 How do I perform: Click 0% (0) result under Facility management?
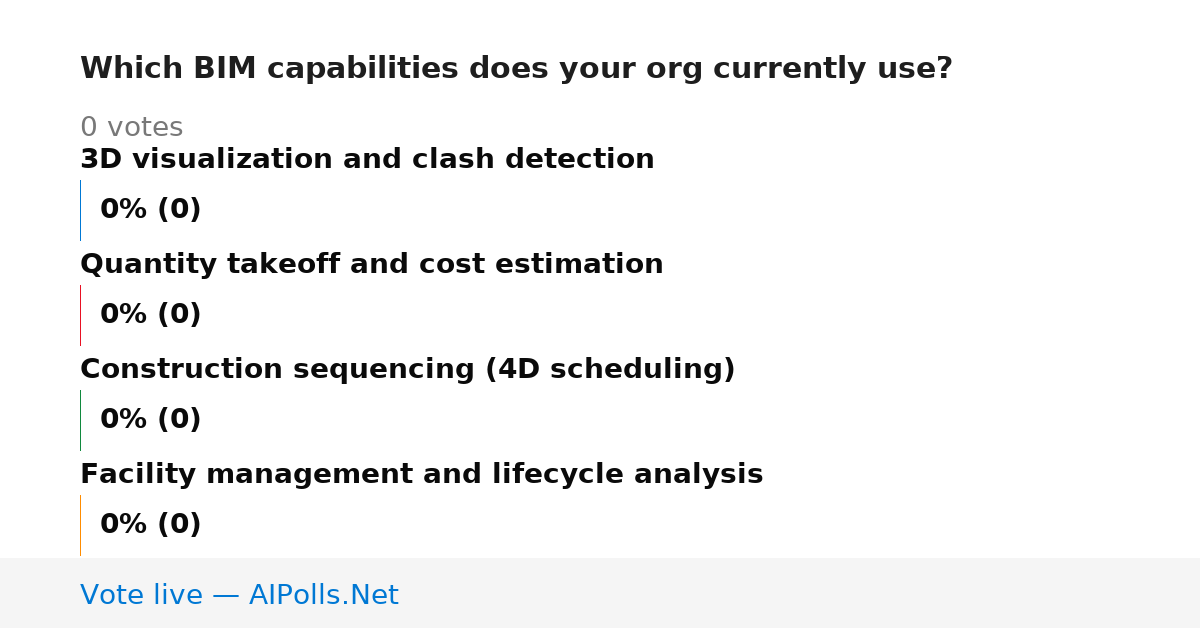[151, 525]
